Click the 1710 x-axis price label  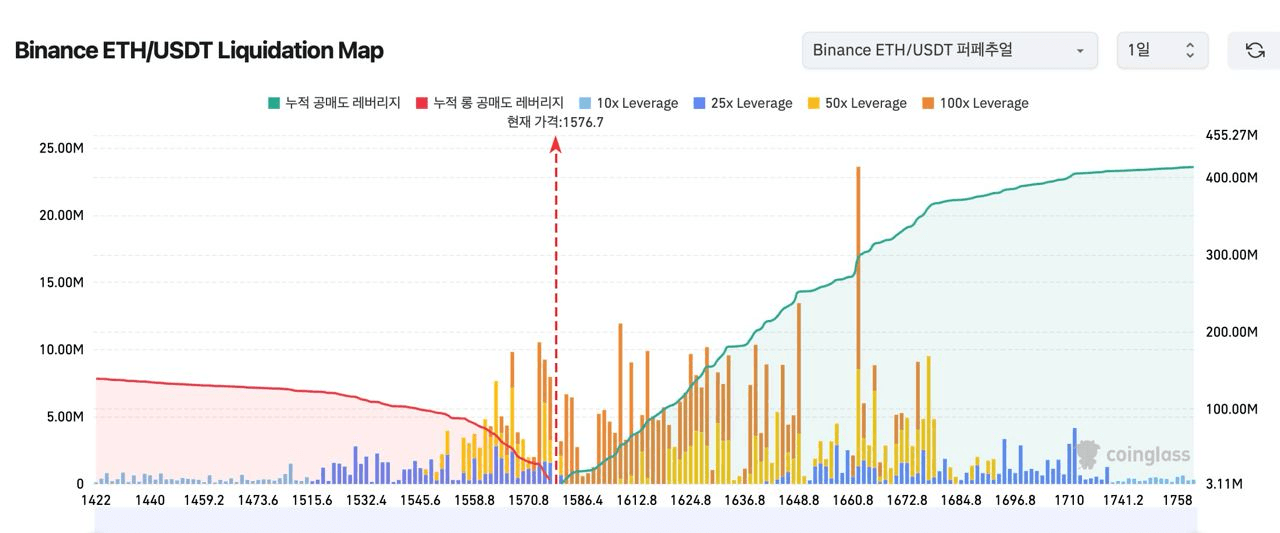[x=1069, y=500]
